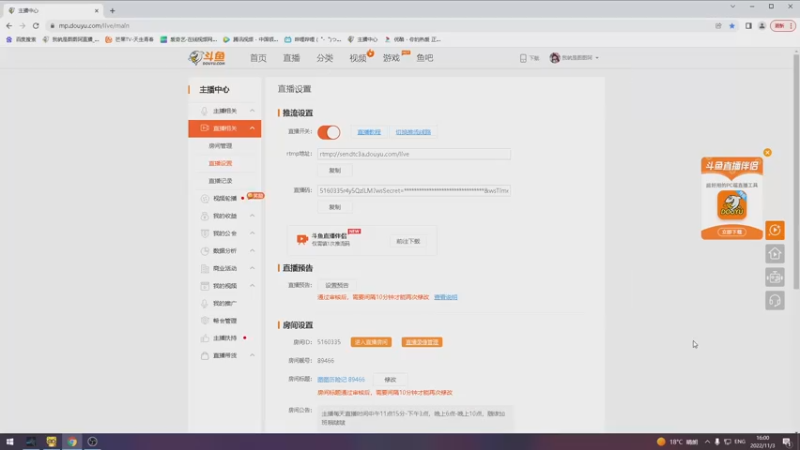Click 前往下载 button for 直播伴侣
The width and height of the screenshot is (800, 450).
[x=408, y=241]
